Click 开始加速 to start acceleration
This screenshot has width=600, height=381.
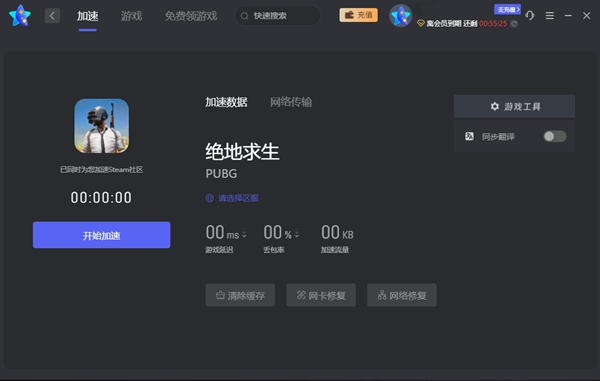[101, 235]
